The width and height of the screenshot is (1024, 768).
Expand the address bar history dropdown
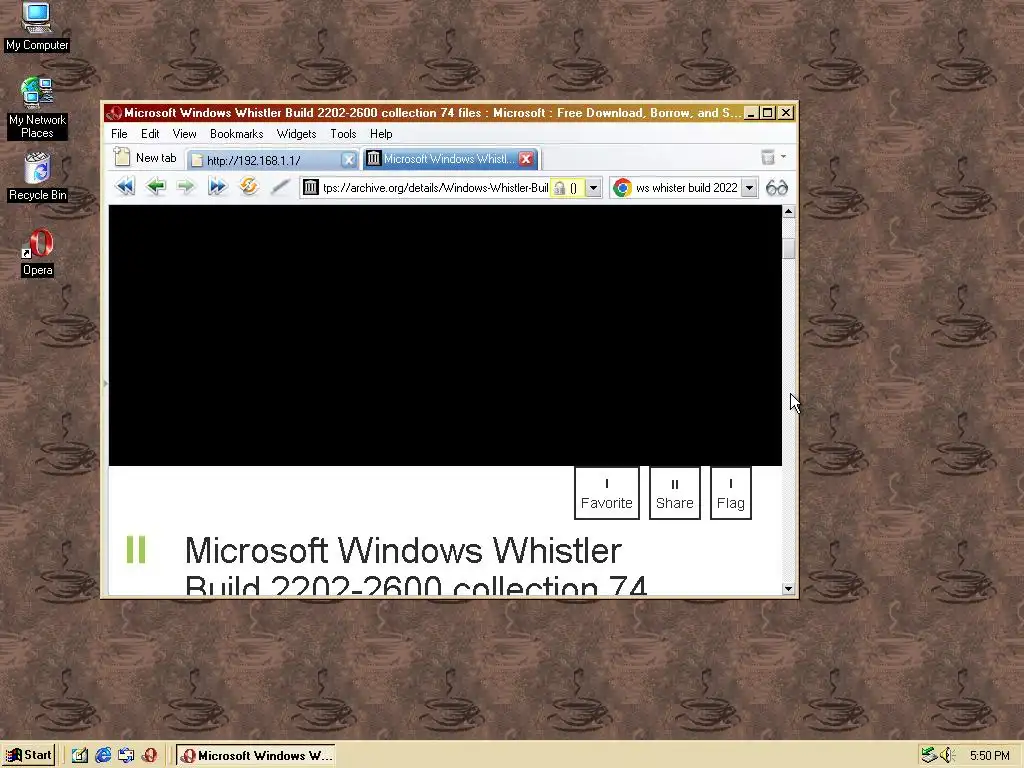[x=593, y=188]
